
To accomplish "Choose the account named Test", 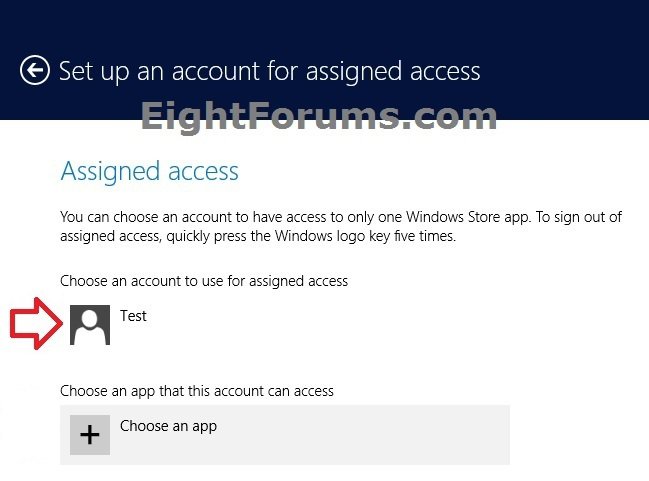I will 133,316.
